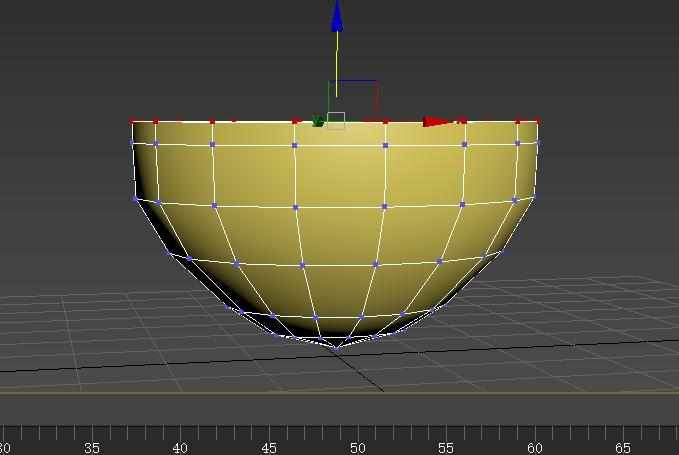Set the timeline to frame 50
The width and height of the screenshot is (679, 455).
357,447
